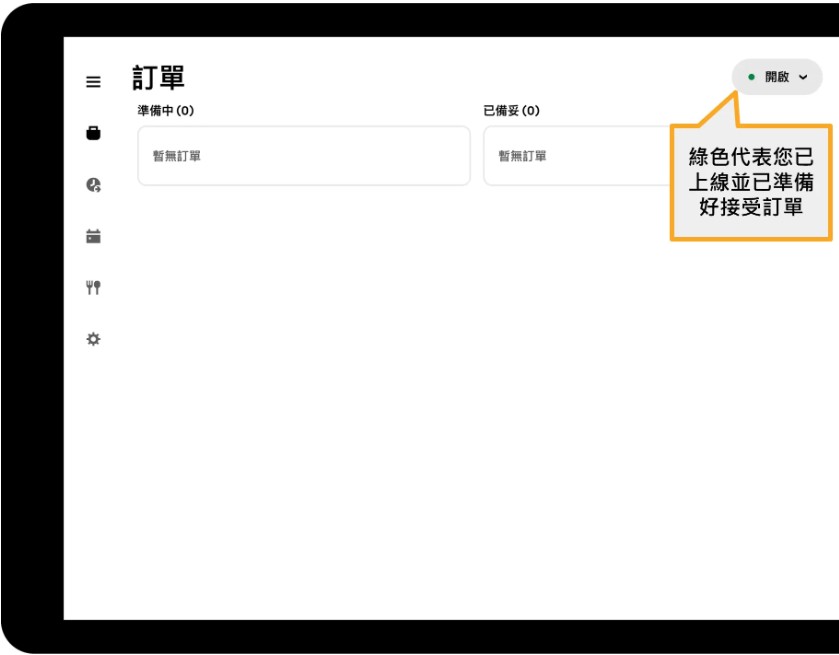Click the 好接受訂單 line in the callout
Viewport: 839px width, 655px height.
pyautogui.click(x=750, y=208)
